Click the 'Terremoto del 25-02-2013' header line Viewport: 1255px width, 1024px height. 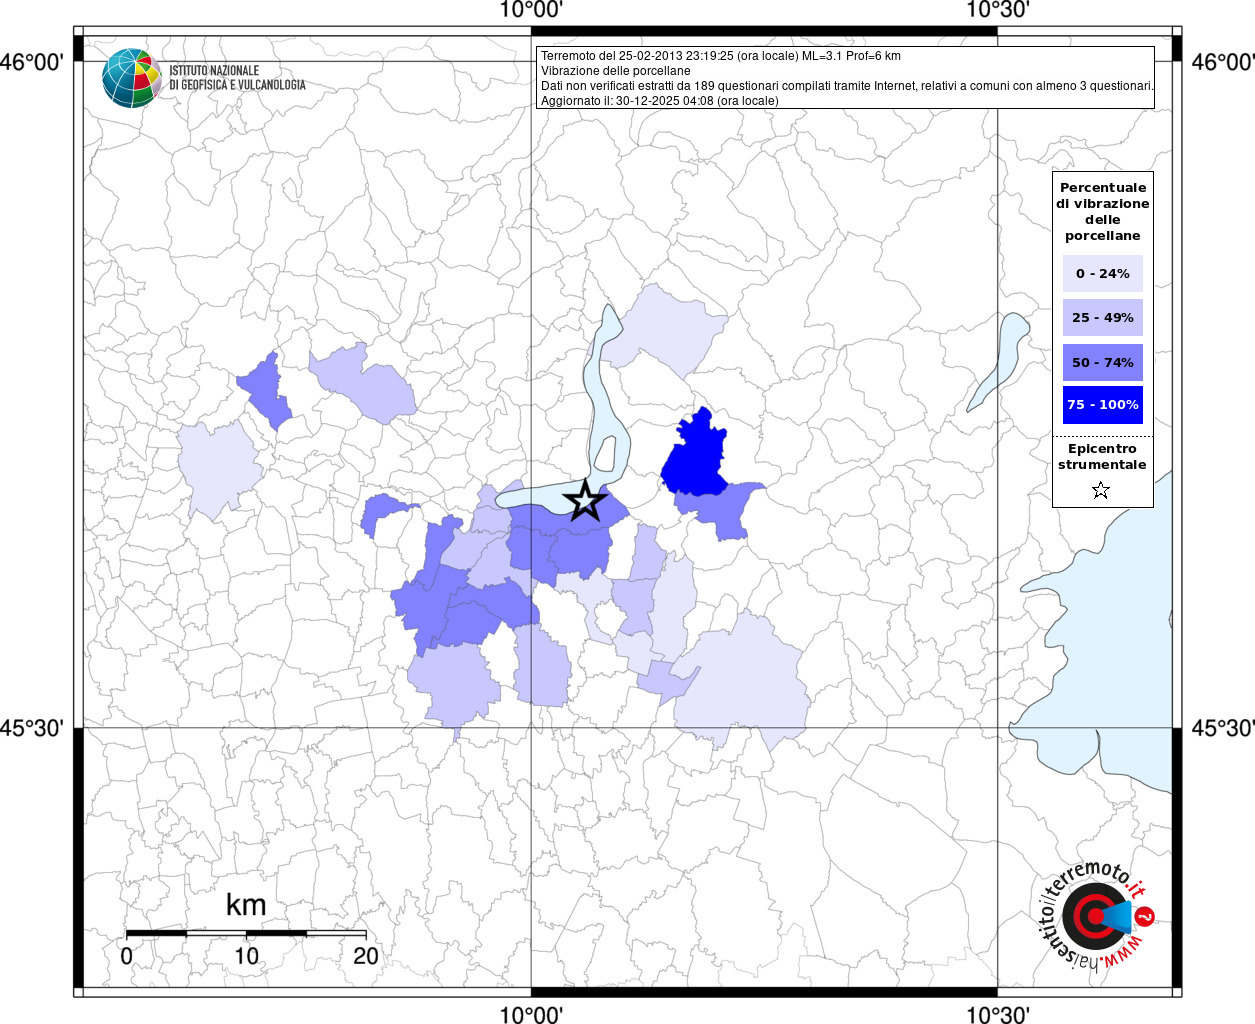(x=721, y=56)
